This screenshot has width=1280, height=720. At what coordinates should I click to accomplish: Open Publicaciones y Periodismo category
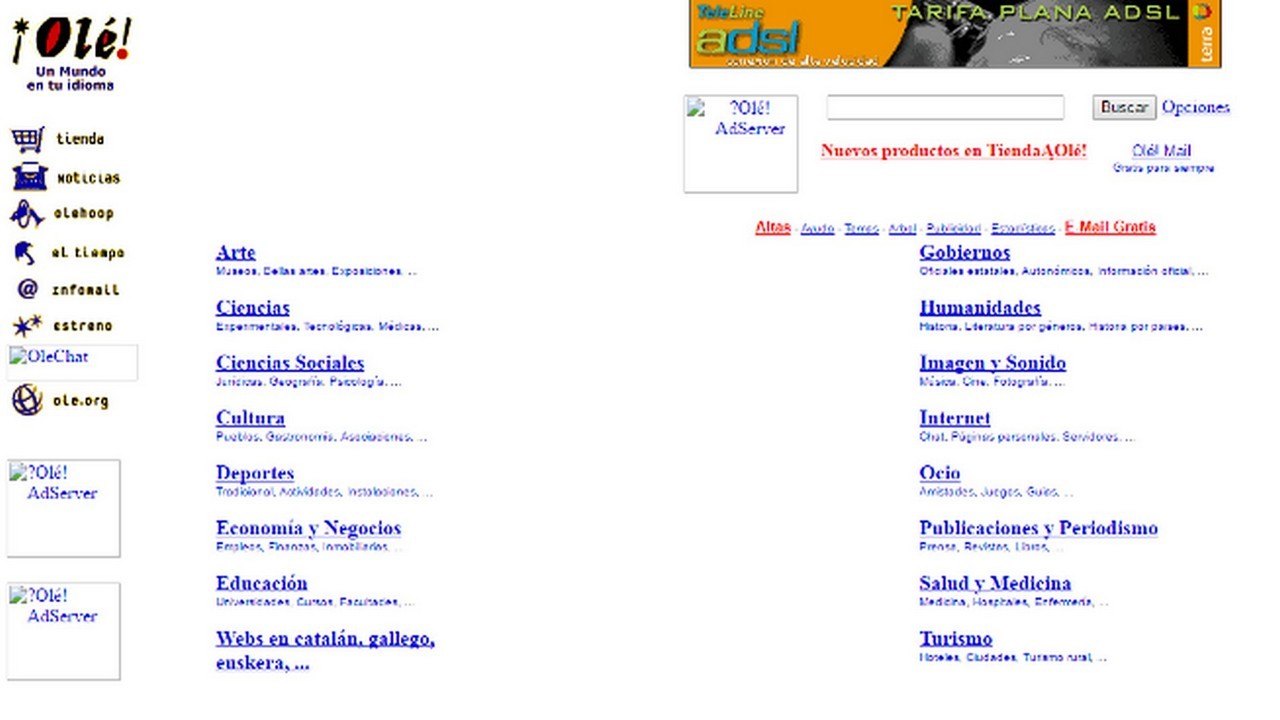coord(1039,527)
